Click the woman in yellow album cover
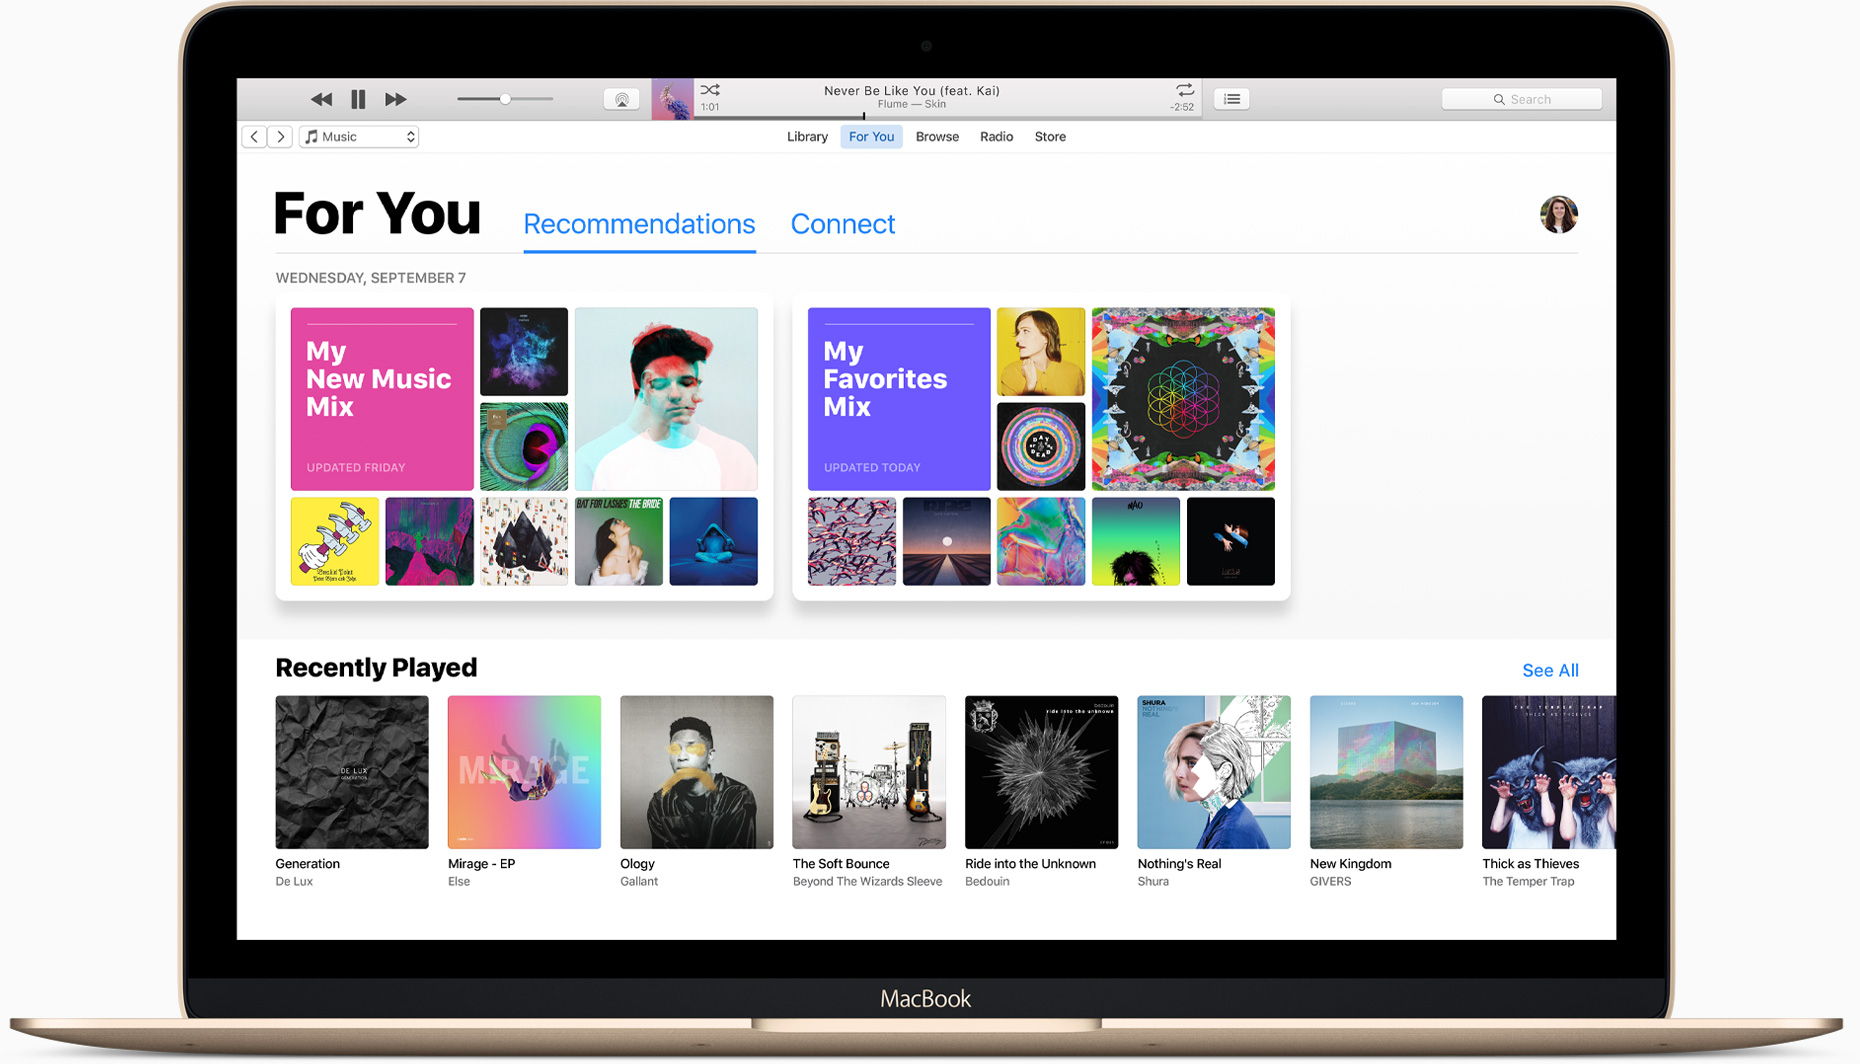This screenshot has width=1860, height=1064. (1041, 351)
